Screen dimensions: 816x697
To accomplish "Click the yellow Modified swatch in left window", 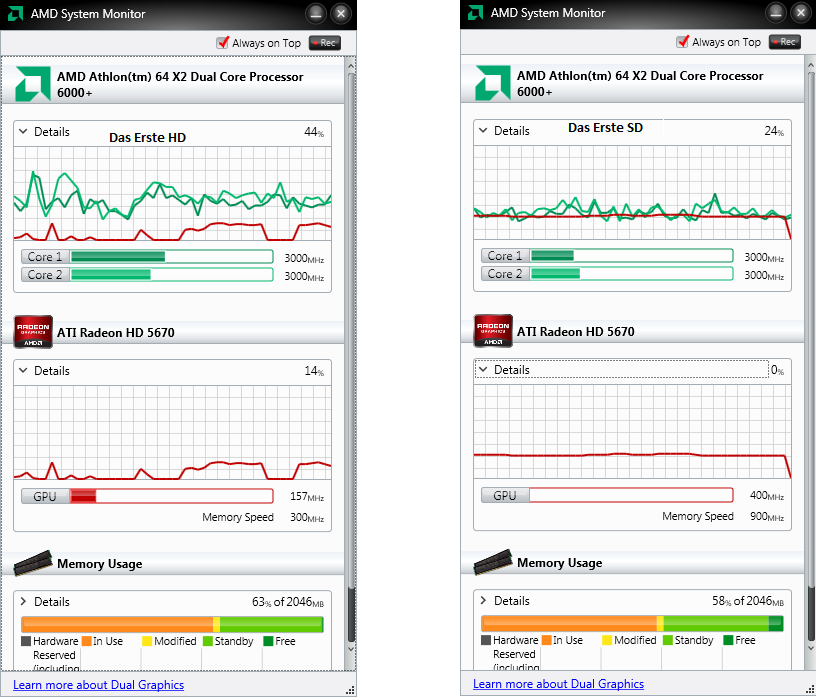I will pyautogui.click(x=147, y=641).
